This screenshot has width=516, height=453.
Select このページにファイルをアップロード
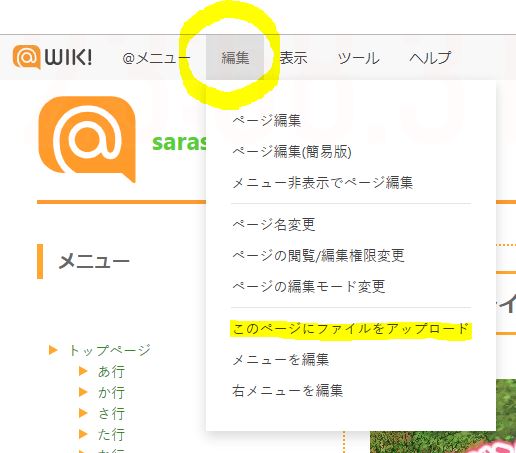tap(351, 329)
